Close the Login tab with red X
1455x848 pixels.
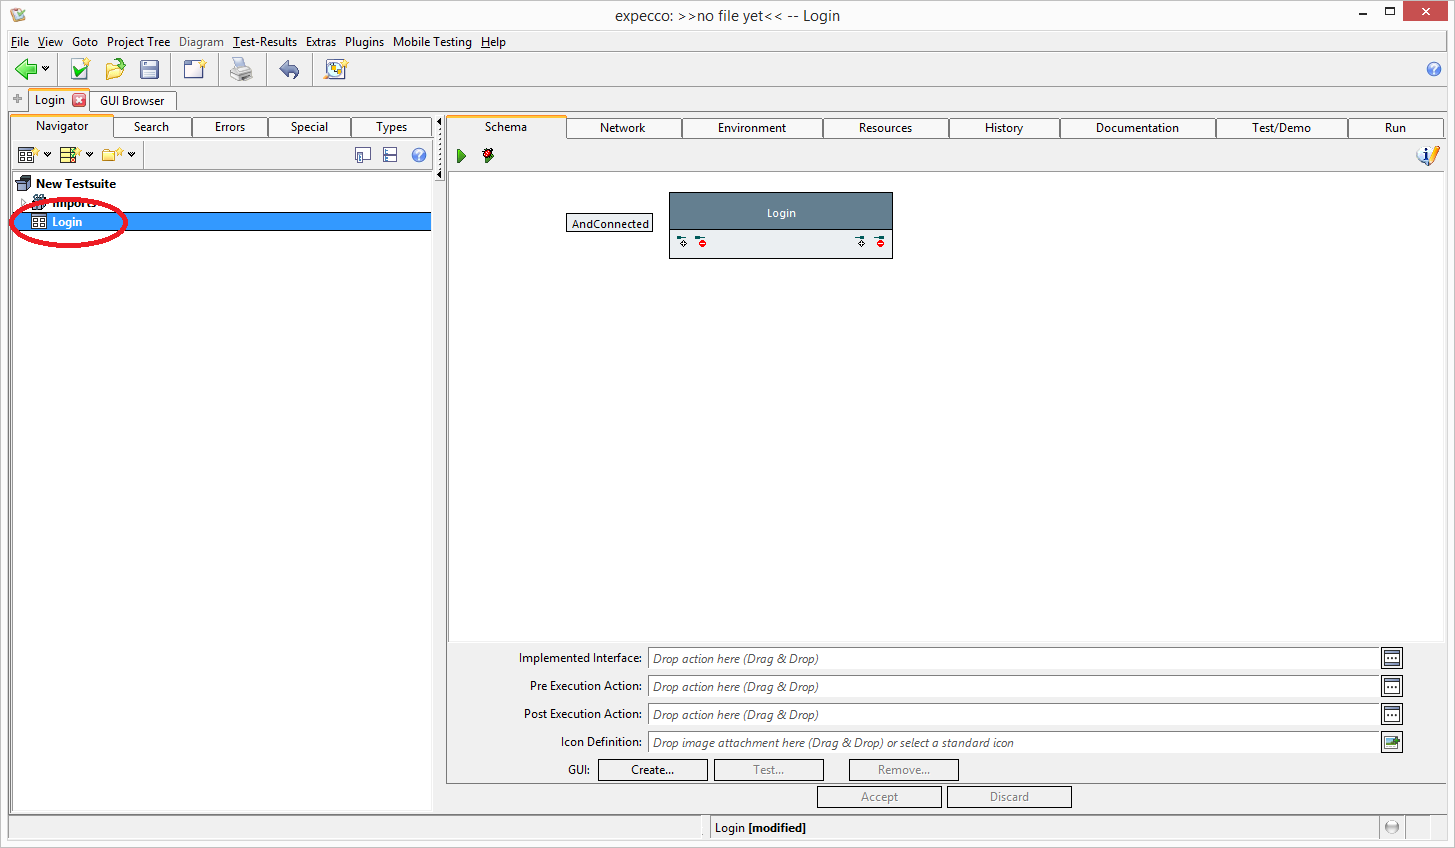tap(79, 100)
